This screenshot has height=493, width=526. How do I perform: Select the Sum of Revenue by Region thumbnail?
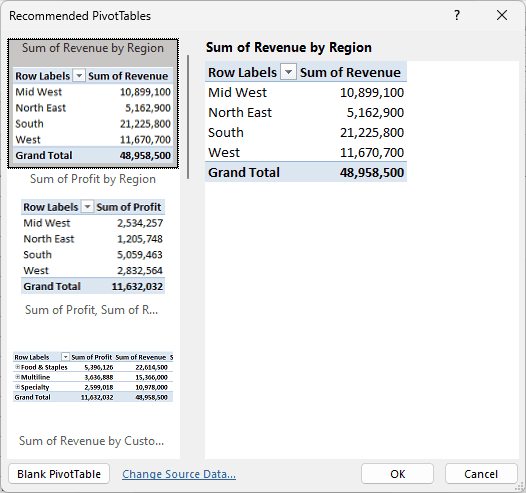[93, 103]
